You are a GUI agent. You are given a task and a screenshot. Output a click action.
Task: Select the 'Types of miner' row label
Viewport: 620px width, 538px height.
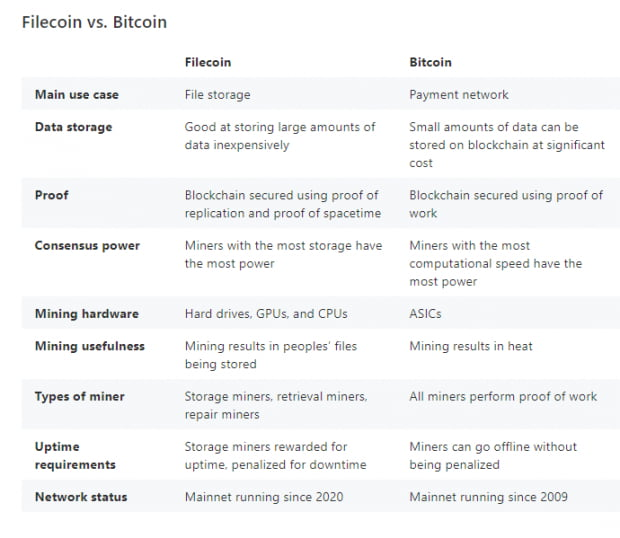pyautogui.click(x=80, y=397)
